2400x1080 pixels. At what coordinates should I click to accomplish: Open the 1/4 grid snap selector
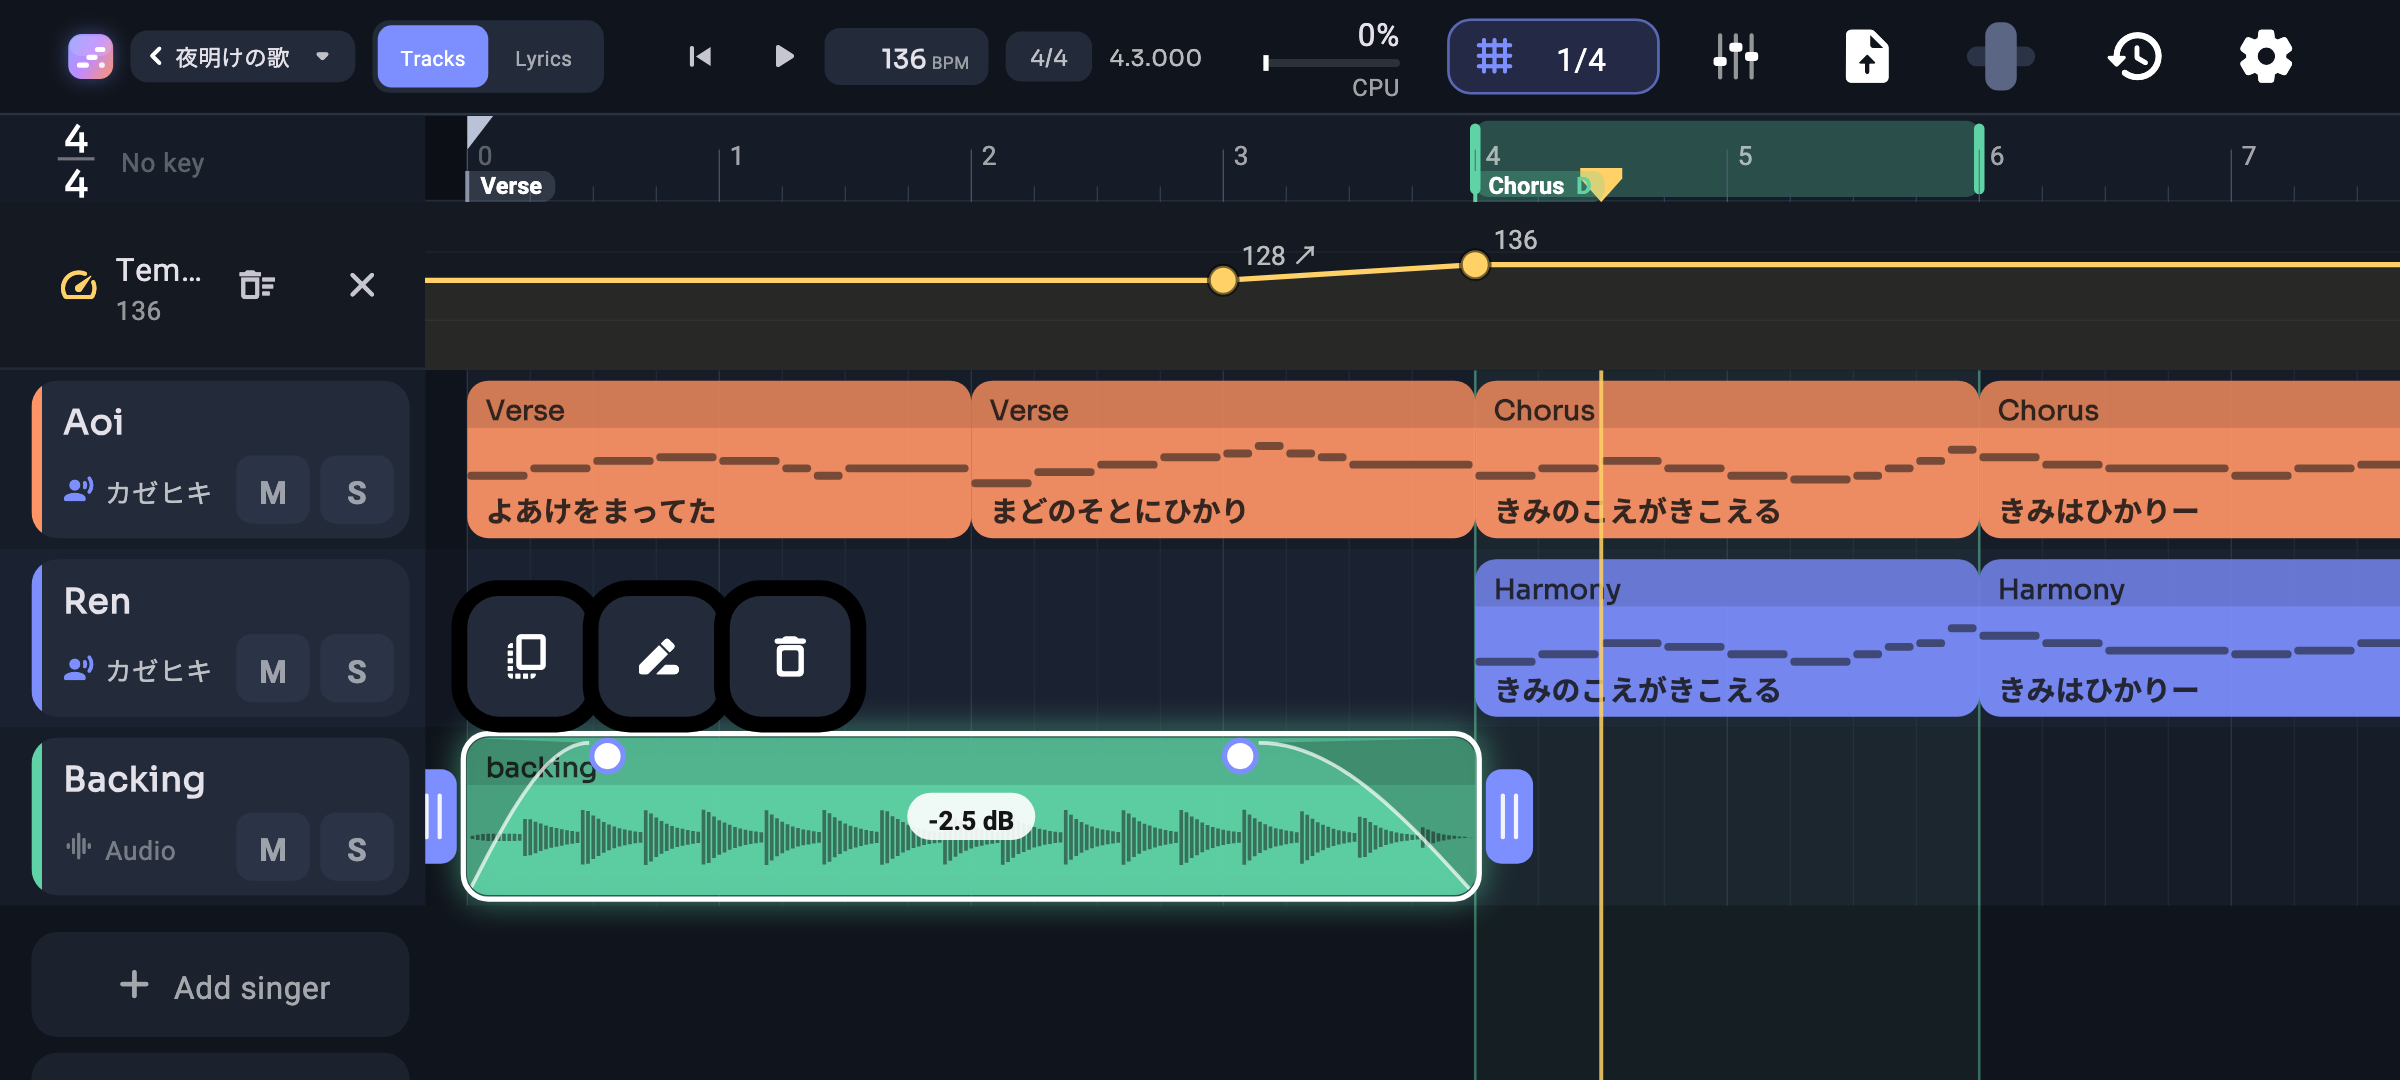point(1553,57)
